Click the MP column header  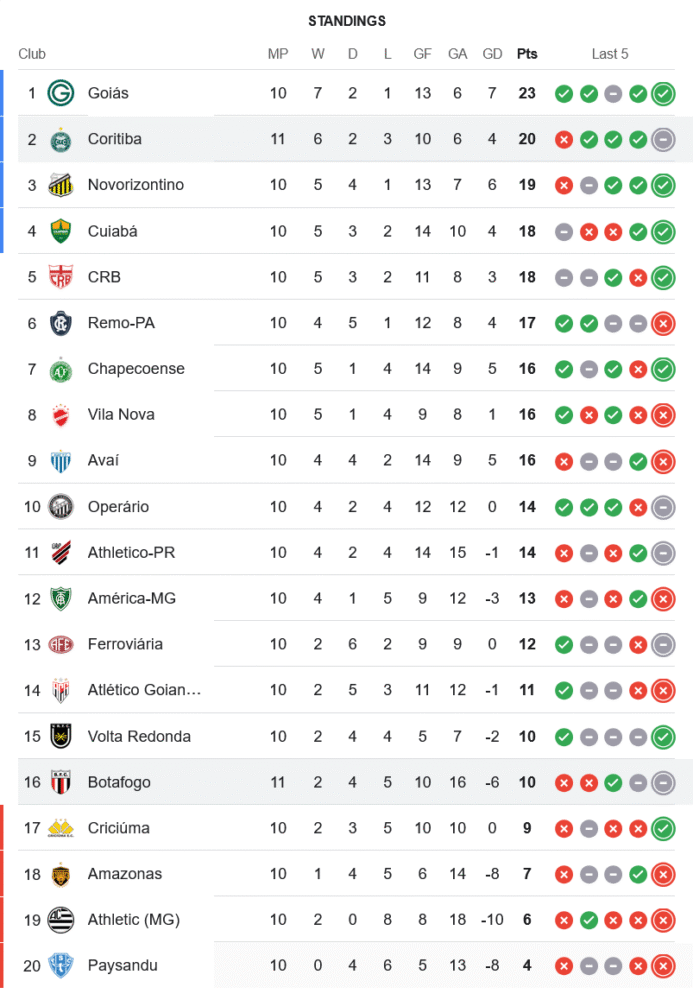click(278, 54)
